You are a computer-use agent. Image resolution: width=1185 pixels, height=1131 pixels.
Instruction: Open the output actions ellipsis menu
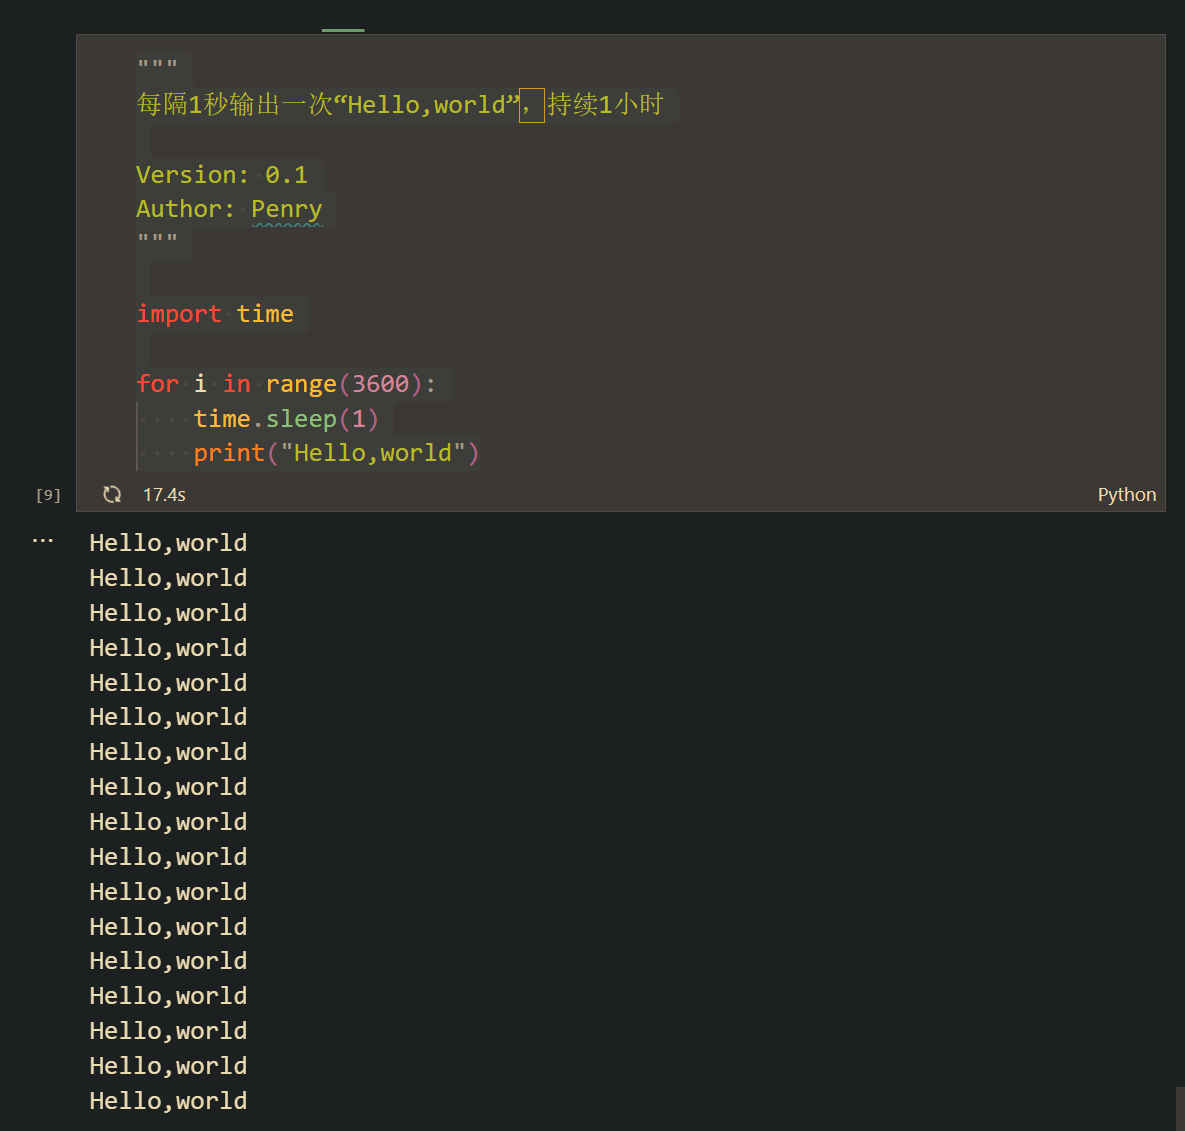point(43,541)
